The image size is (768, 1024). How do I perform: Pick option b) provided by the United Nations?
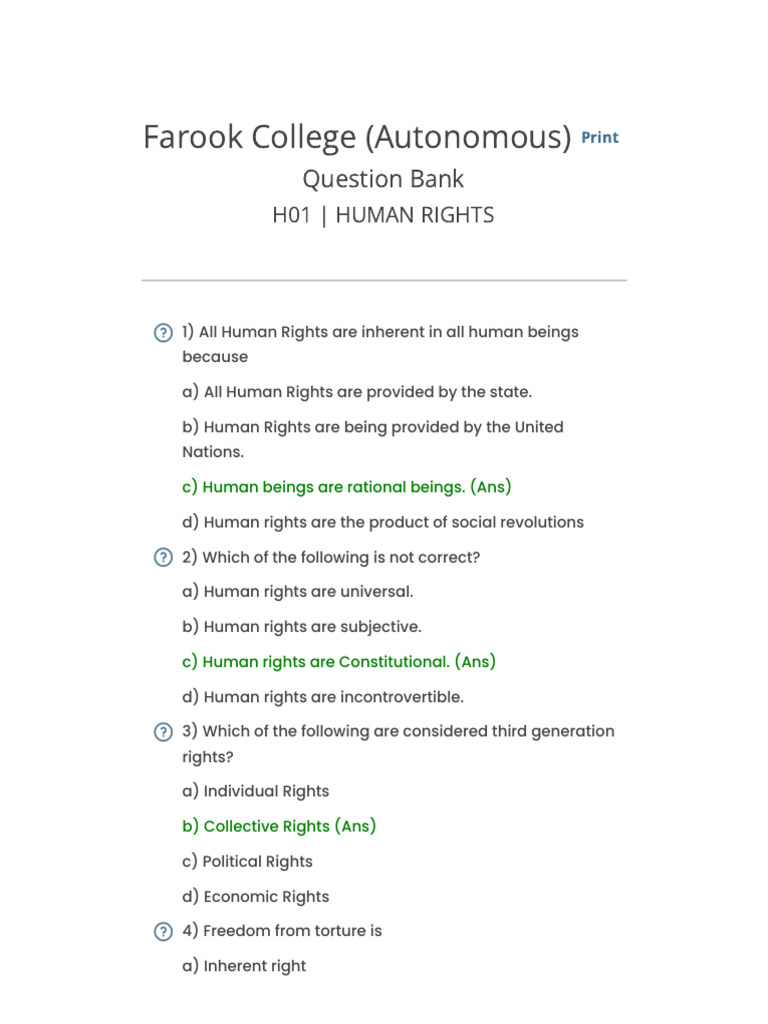pos(372,427)
